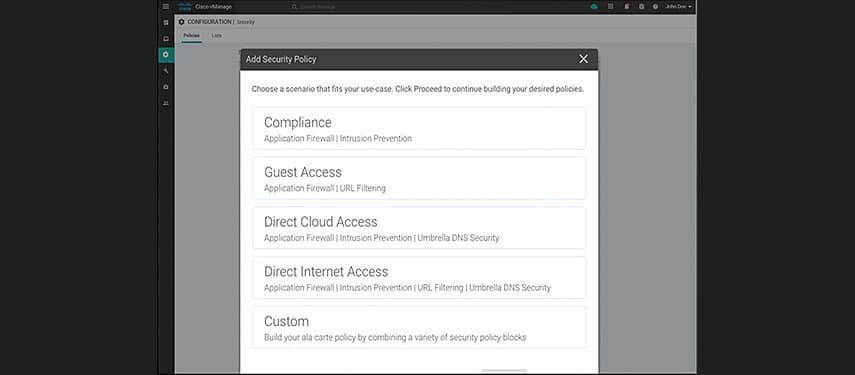Select the Direct Cloud Access scenario
855x375 pixels.
(419, 227)
